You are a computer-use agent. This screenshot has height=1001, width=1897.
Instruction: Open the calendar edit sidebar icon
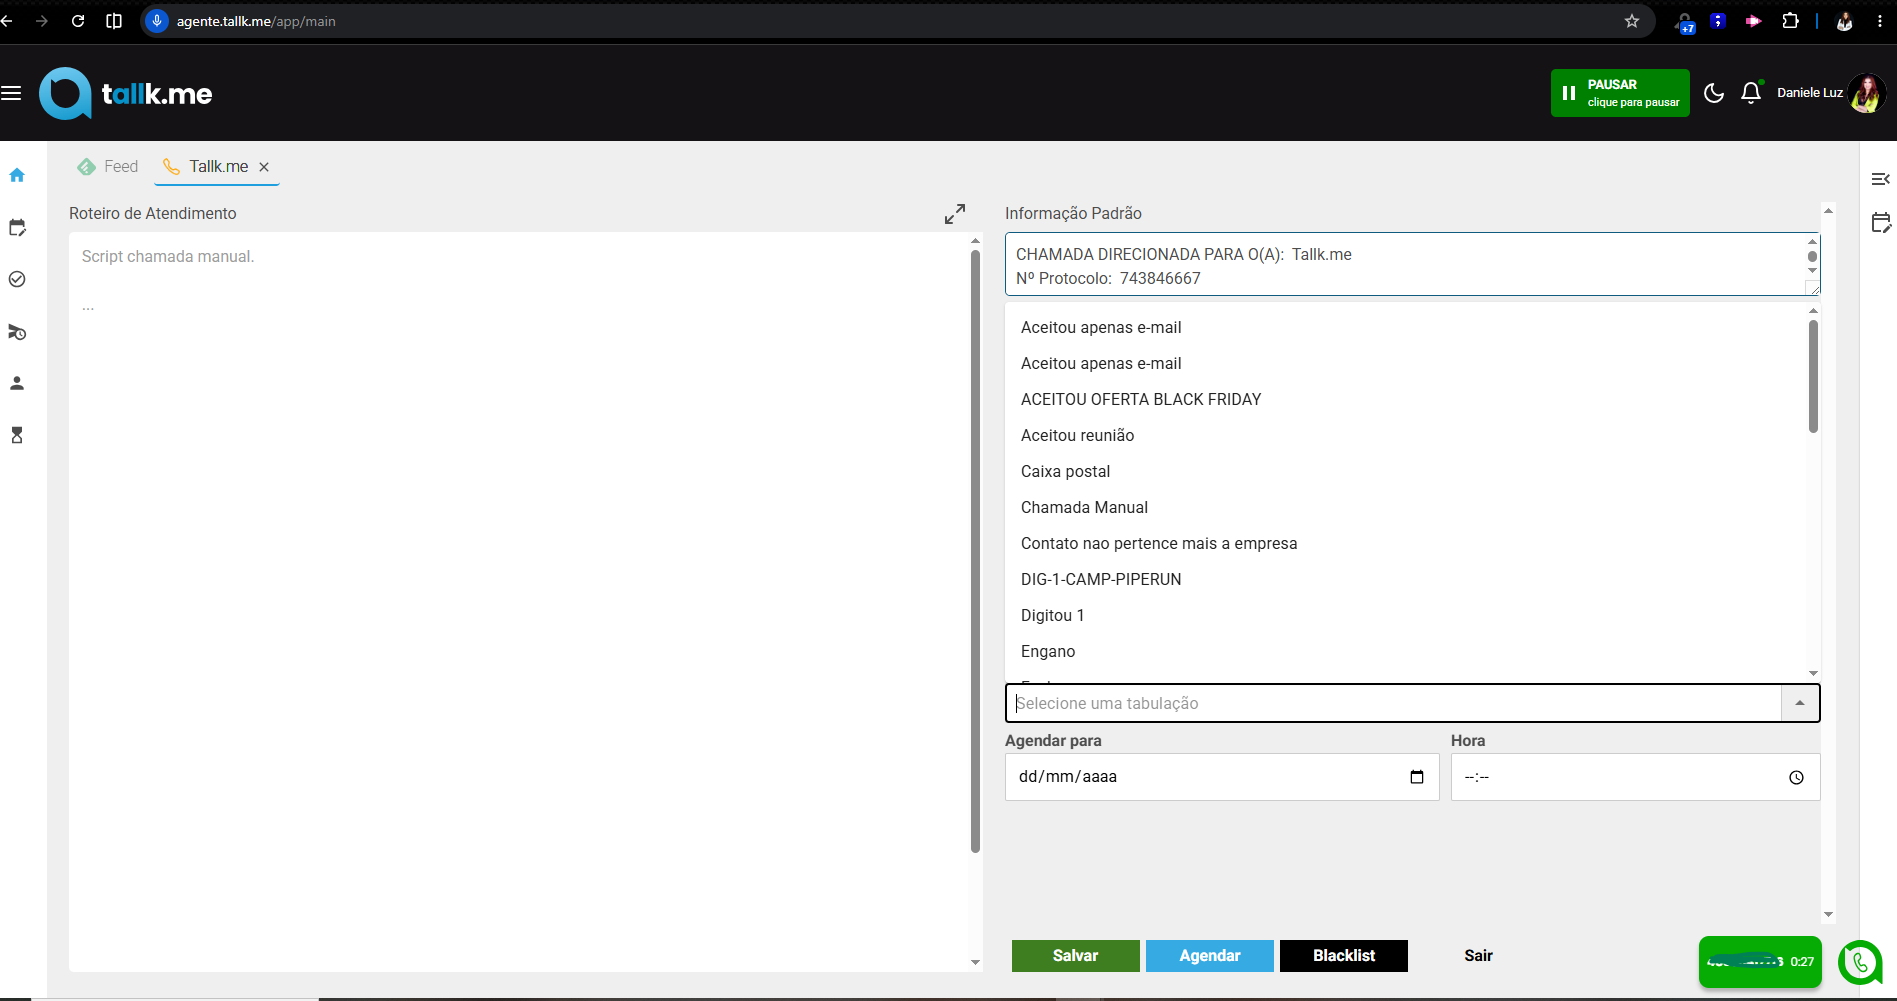[17, 227]
